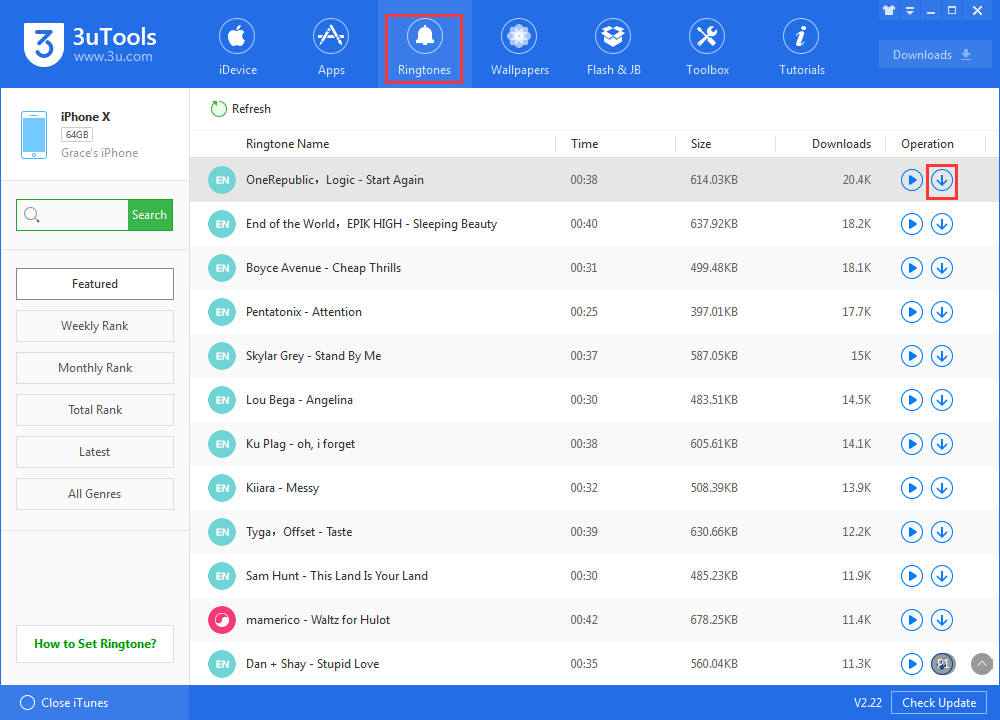Open the Wallpapers section

click(x=519, y=46)
